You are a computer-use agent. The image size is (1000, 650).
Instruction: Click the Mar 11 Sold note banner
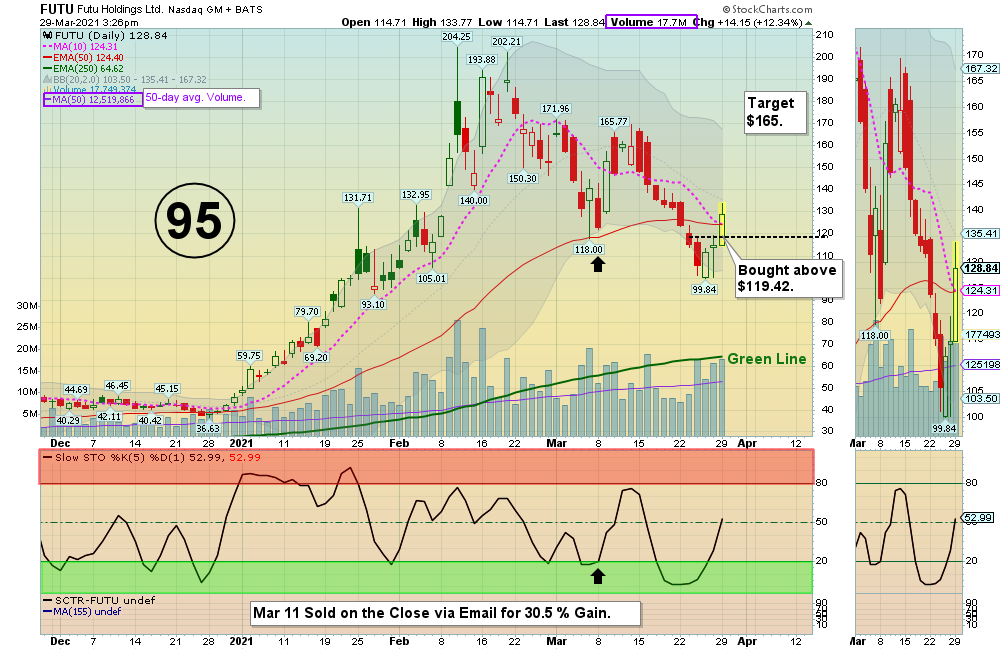pyautogui.click(x=445, y=611)
